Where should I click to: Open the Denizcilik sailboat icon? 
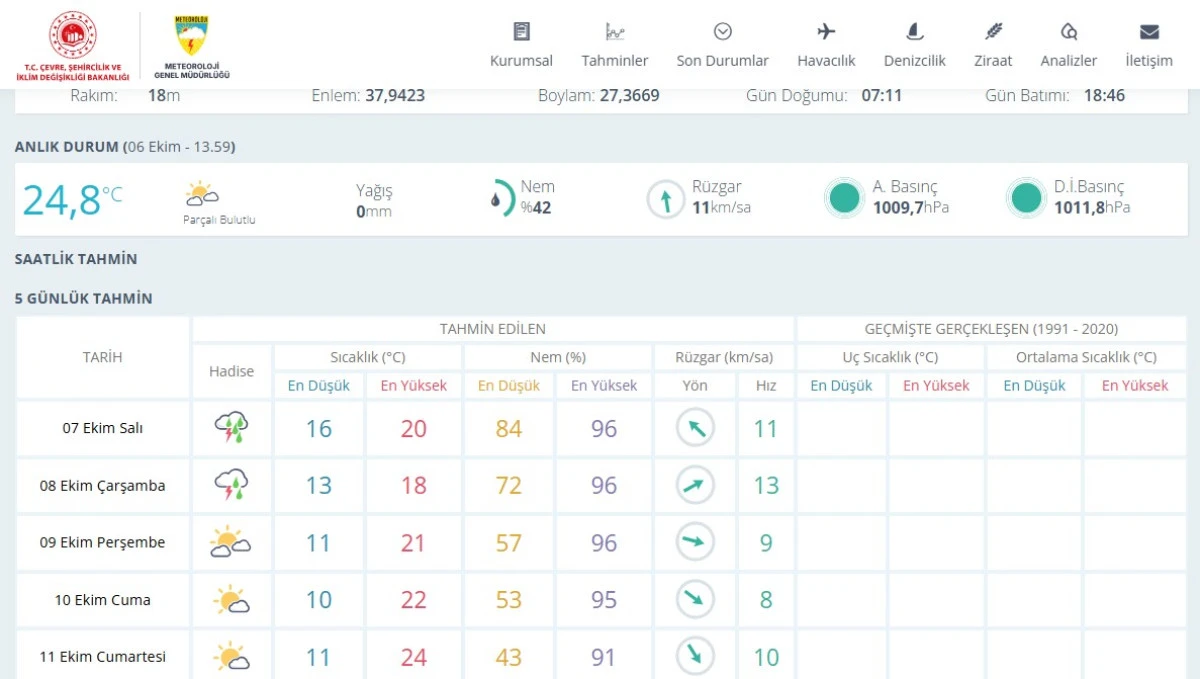pyautogui.click(x=914, y=31)
